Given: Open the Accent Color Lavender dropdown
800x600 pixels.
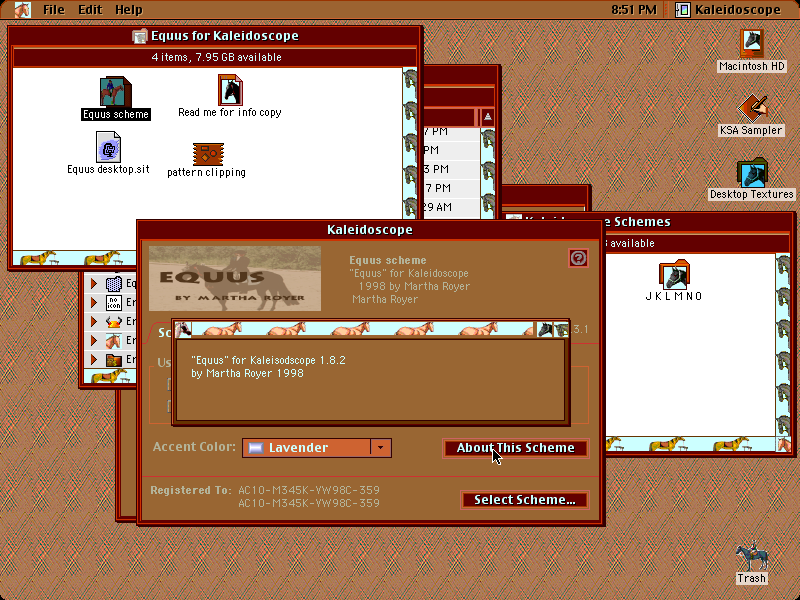Looking at the screenshot, I should (x=317, y=448).
